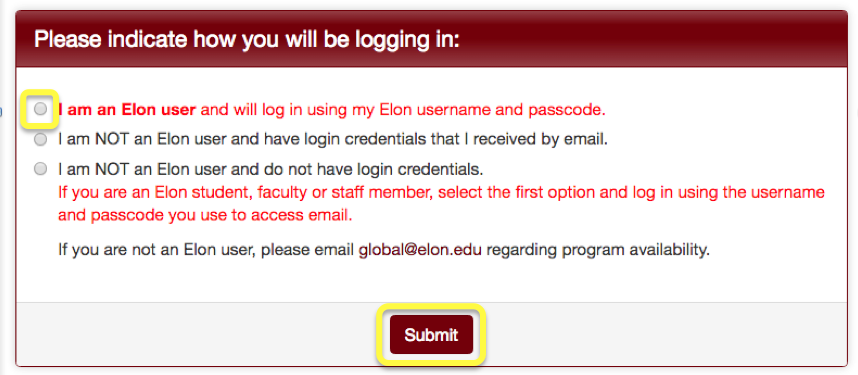Open the global@elon.edu email link
Screen dimensions: 858x375
point(420,251)
